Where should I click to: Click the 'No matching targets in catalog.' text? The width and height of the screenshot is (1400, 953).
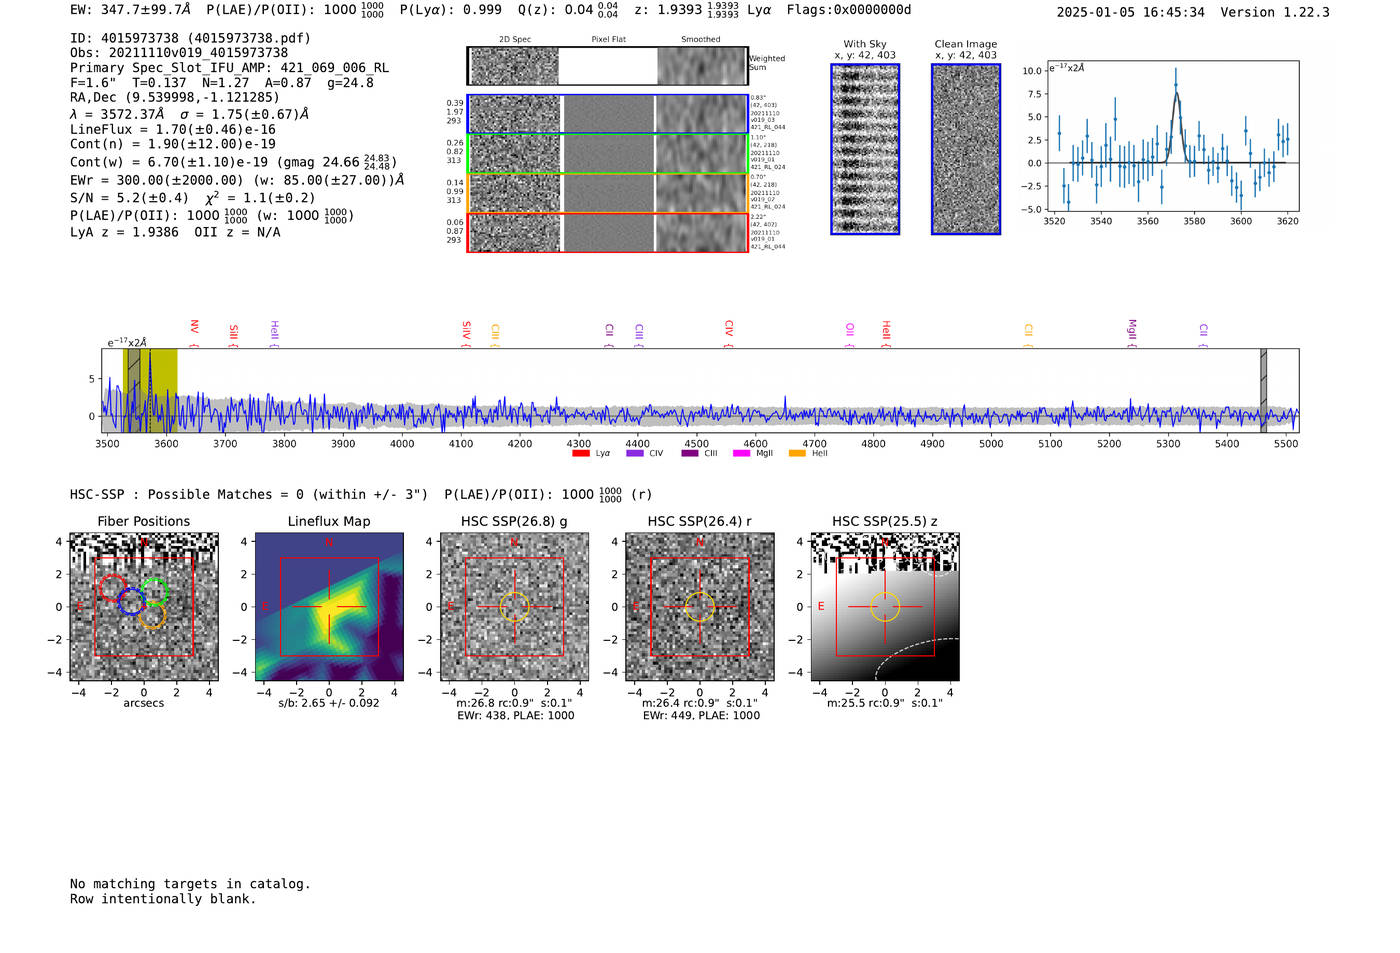tap(190, 884)
